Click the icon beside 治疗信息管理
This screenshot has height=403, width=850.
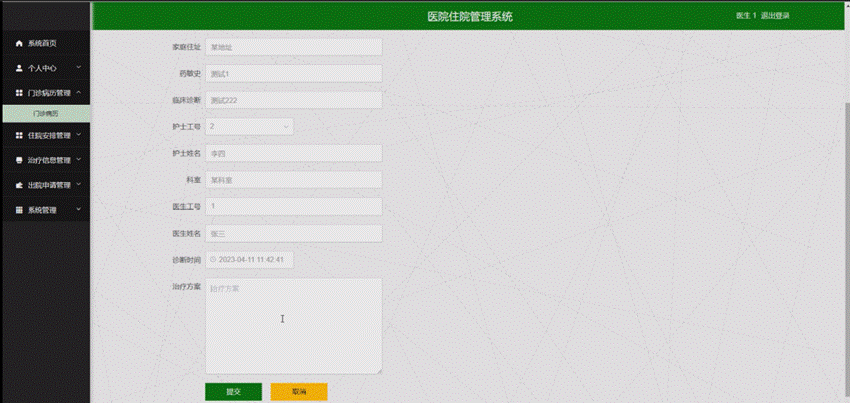point(20,160)
